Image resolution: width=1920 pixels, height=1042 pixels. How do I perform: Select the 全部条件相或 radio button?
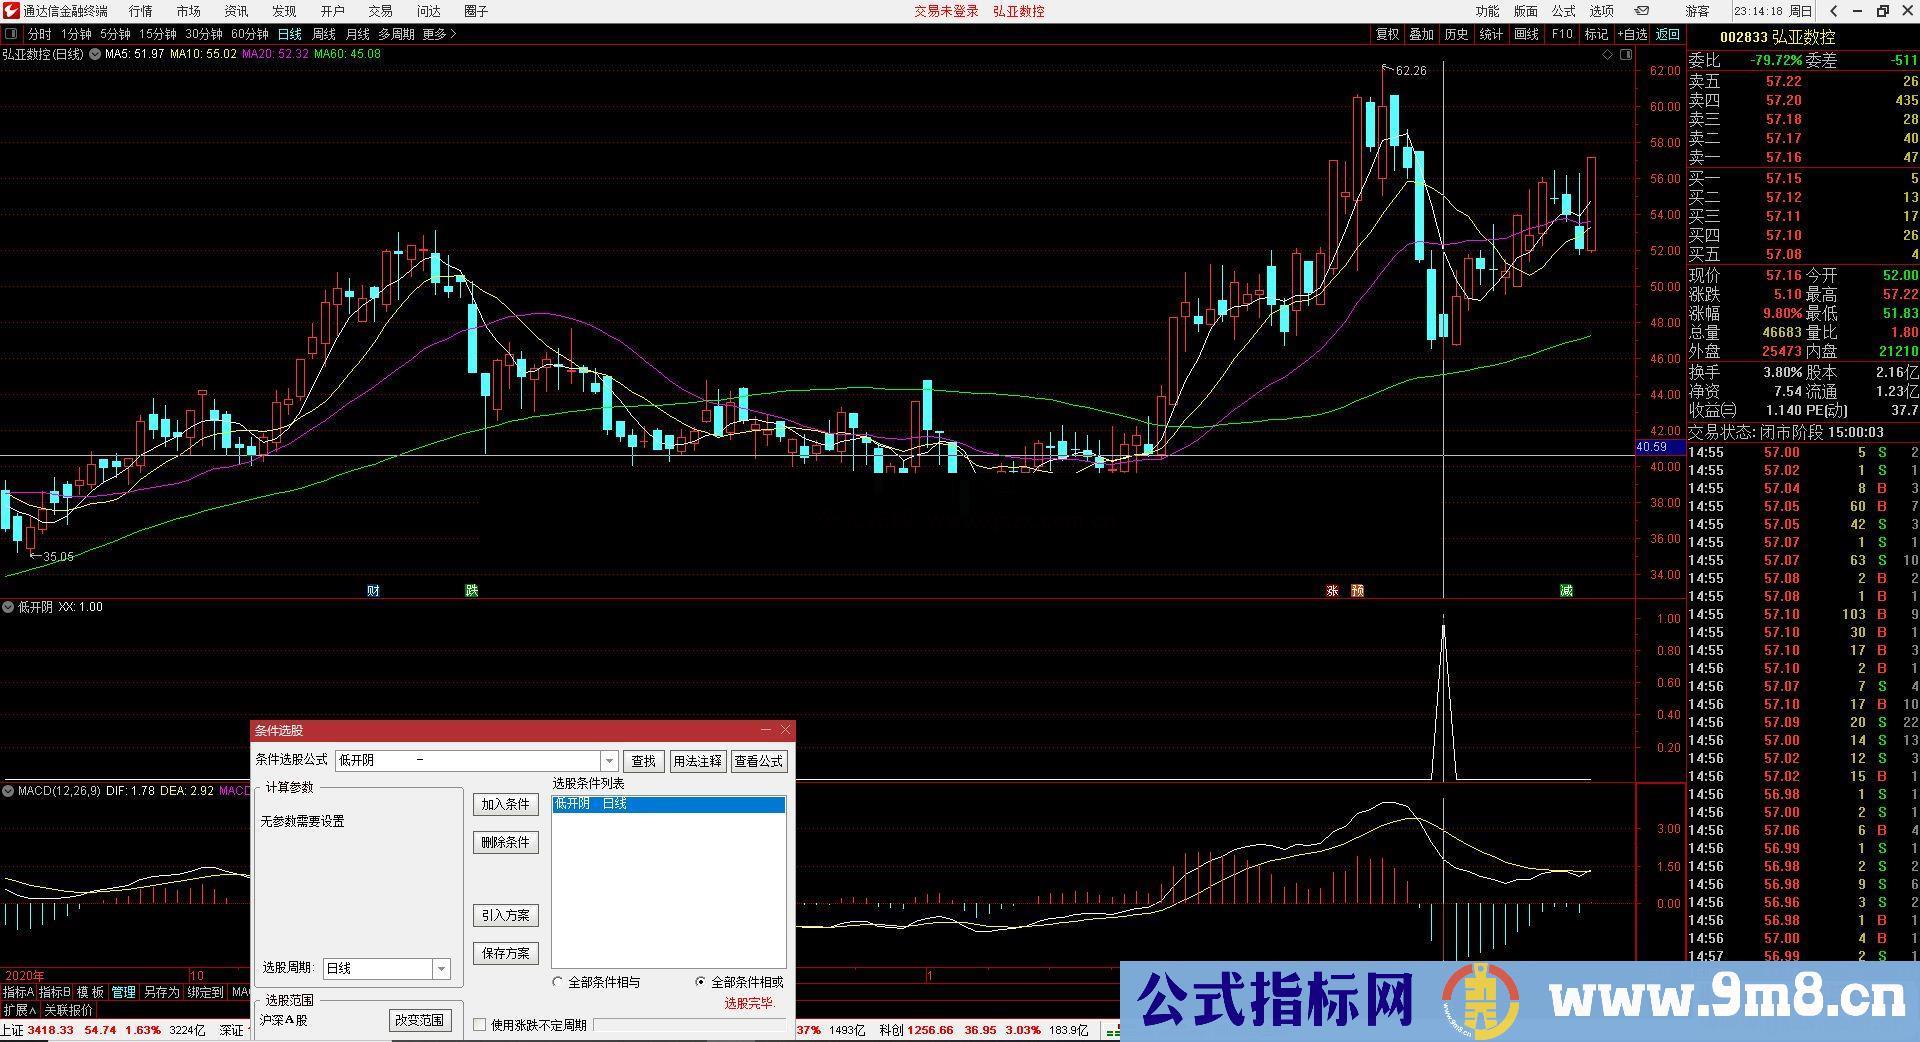point(701,982)
